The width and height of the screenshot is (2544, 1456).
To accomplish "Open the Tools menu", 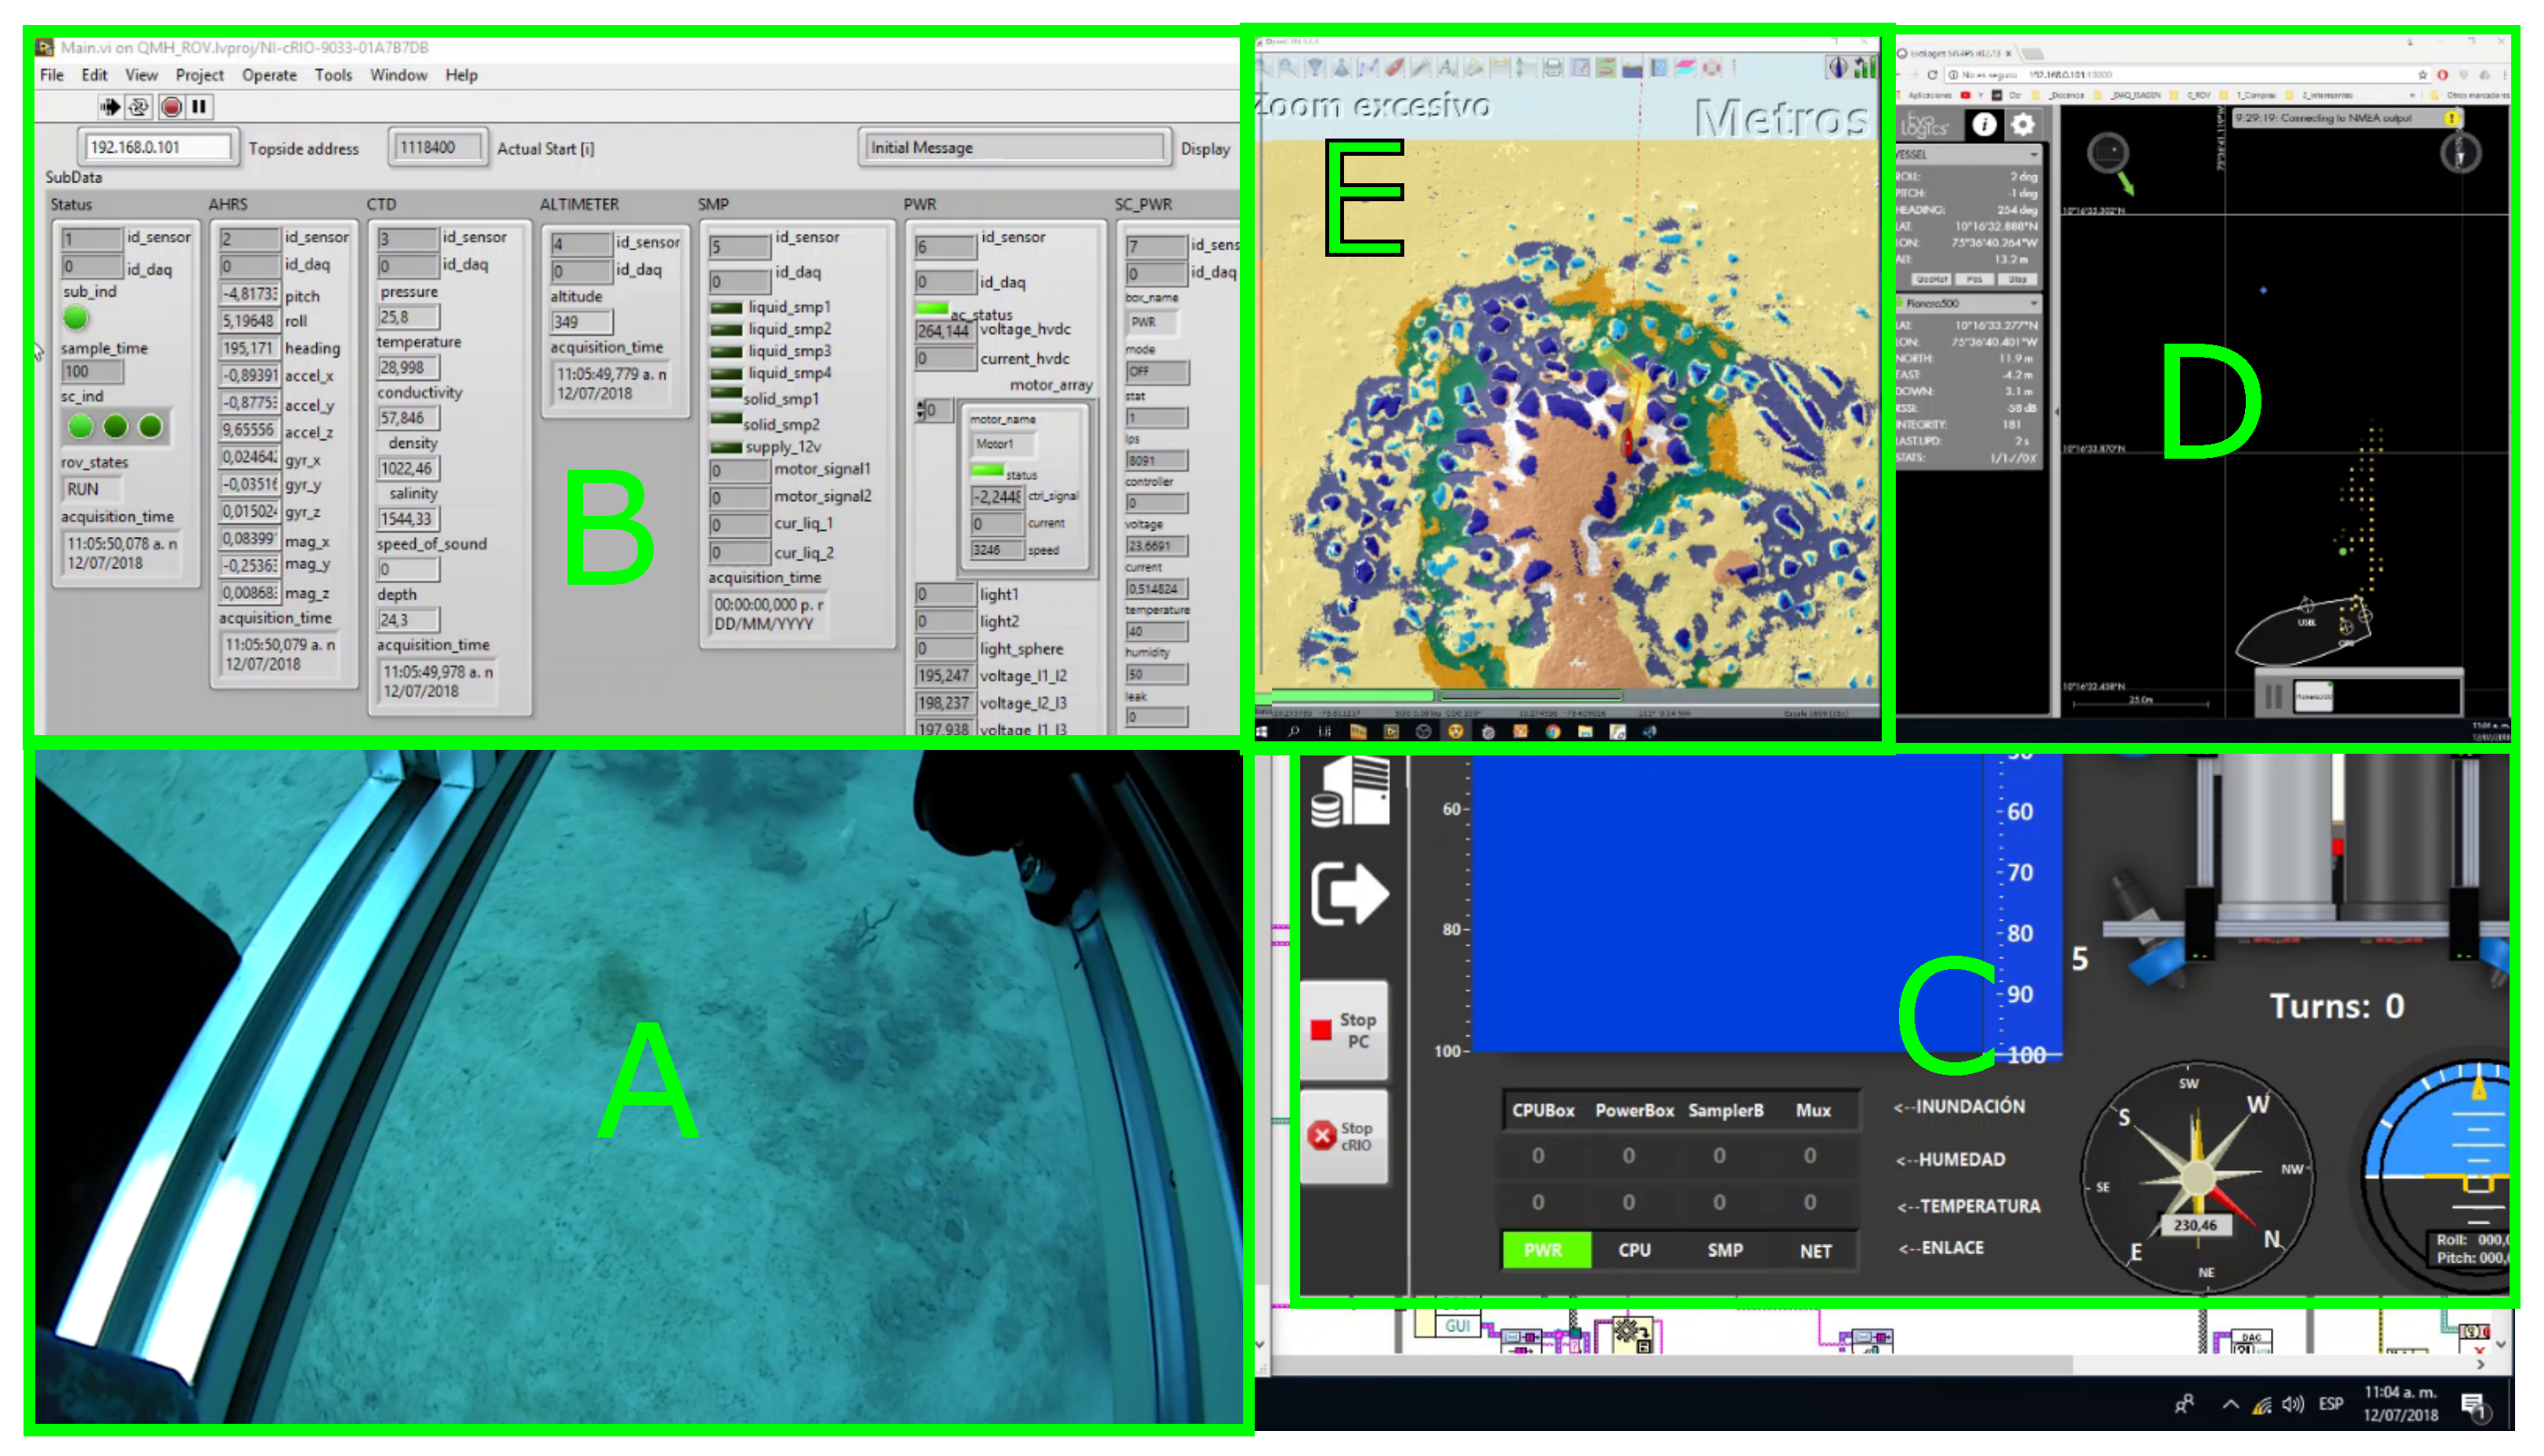I will (333, 75).
